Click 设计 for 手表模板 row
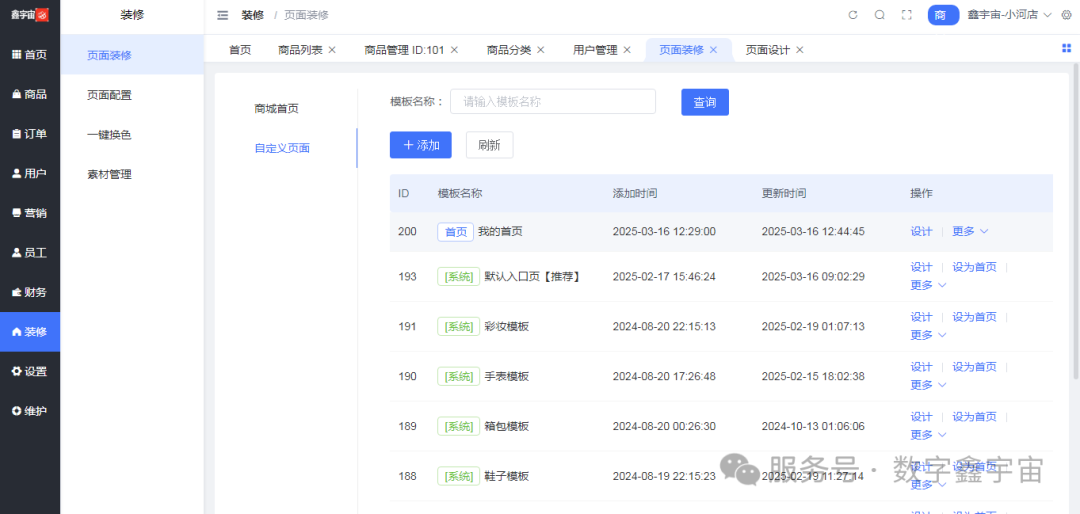The width and height of the screenshot is (1080, 514). 921,367
